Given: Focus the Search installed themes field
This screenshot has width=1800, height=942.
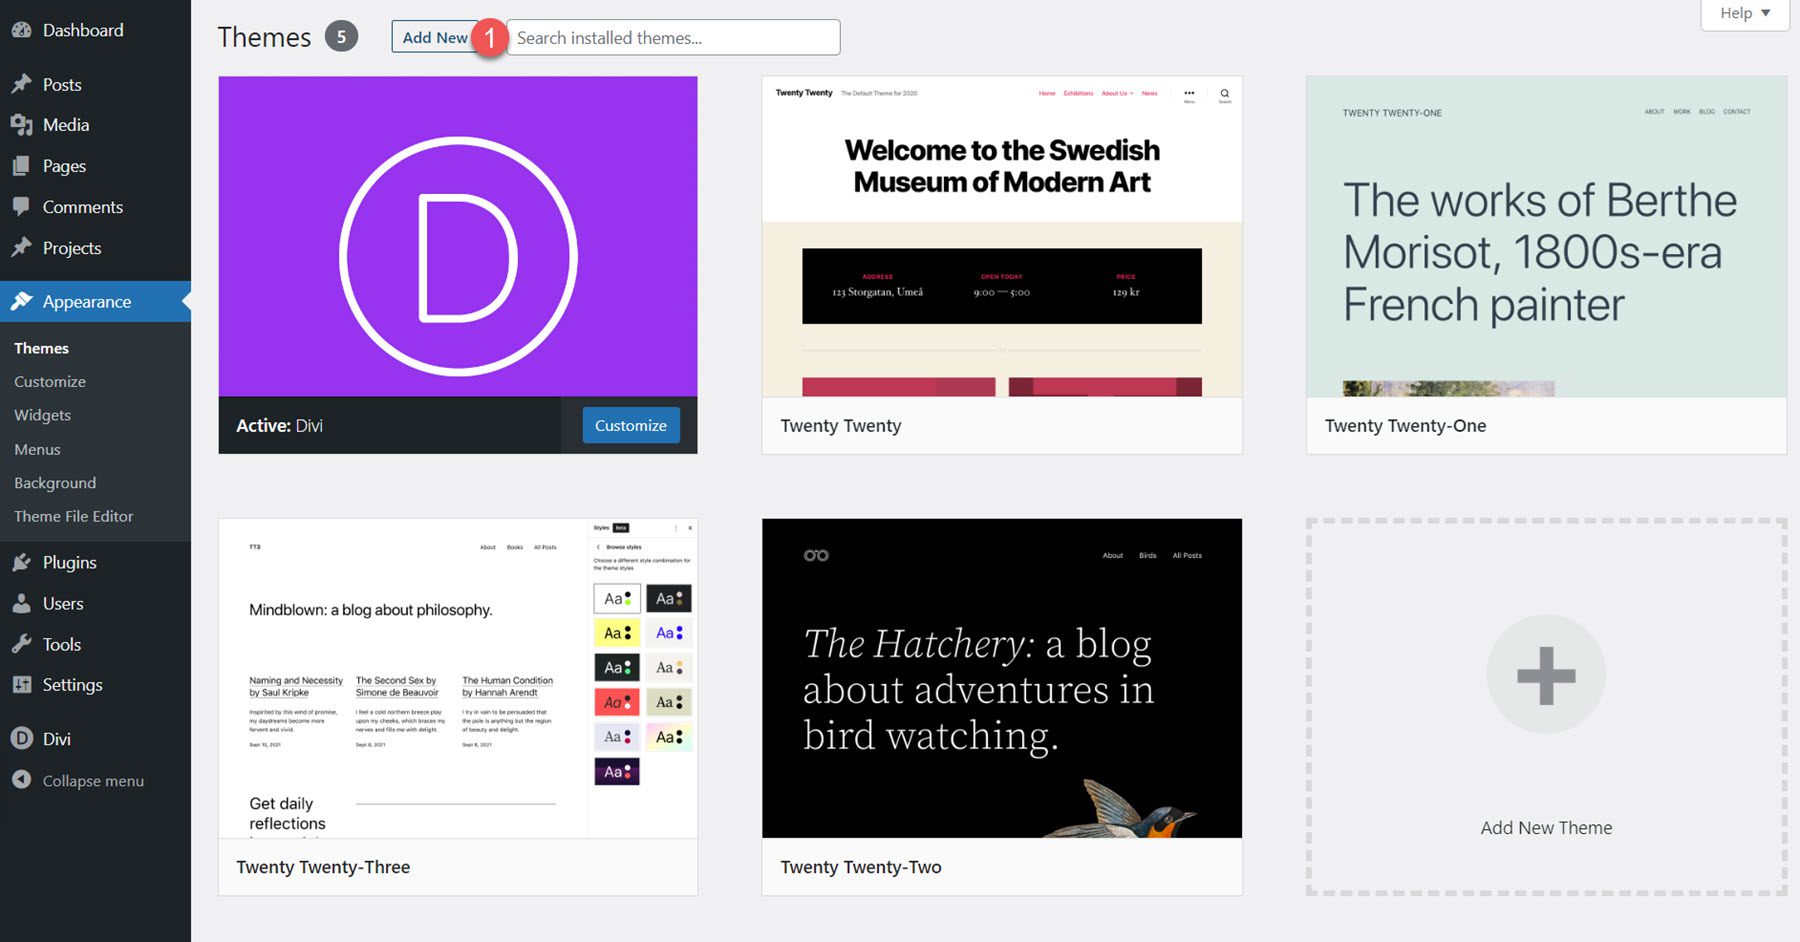Looking at the screenshot, I should [673, 38].
